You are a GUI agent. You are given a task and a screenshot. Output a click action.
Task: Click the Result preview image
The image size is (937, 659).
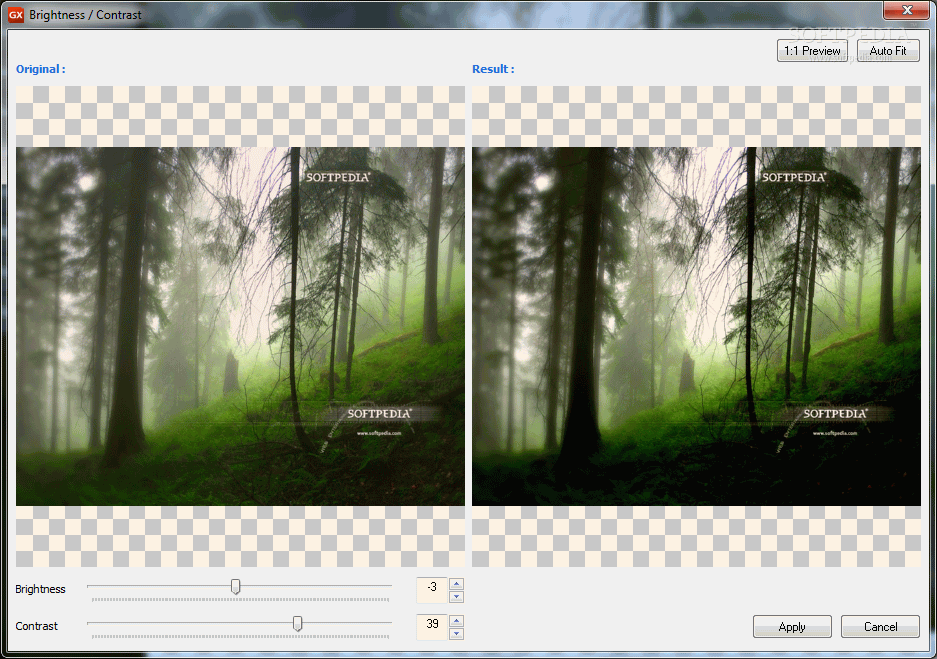pos(696,326)
